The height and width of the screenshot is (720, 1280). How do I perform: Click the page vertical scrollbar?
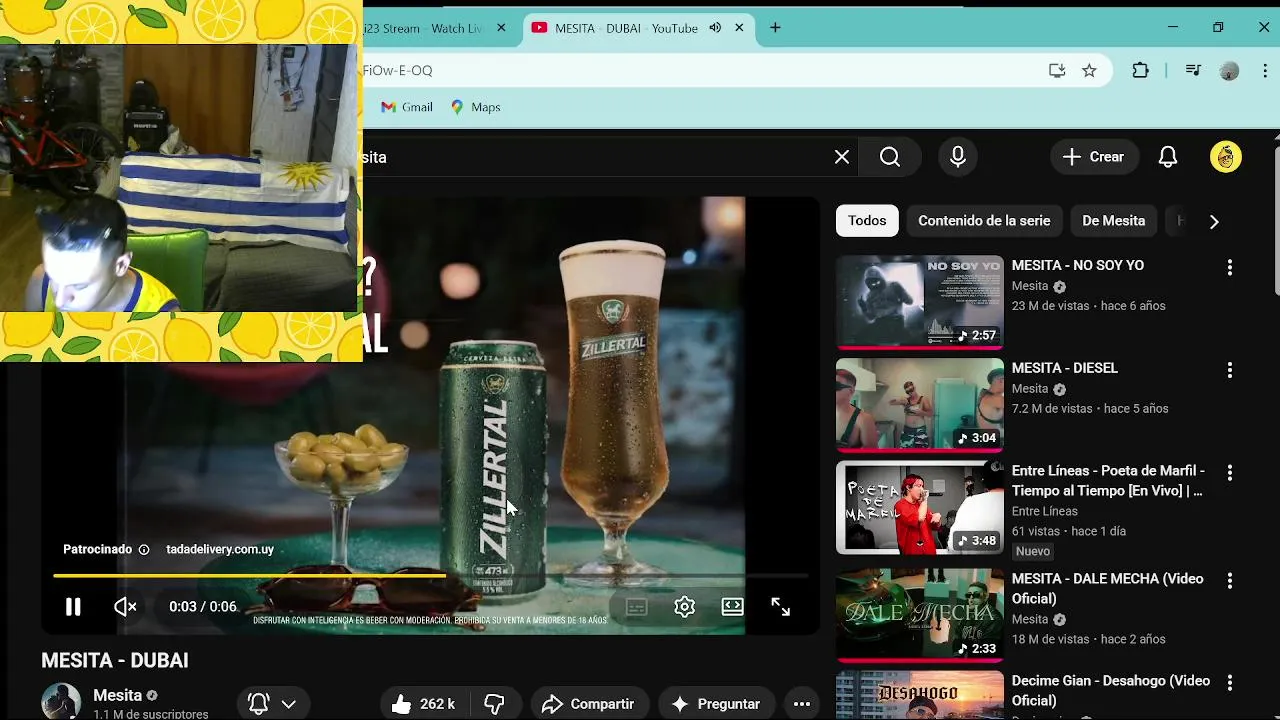coord(1275,220)
